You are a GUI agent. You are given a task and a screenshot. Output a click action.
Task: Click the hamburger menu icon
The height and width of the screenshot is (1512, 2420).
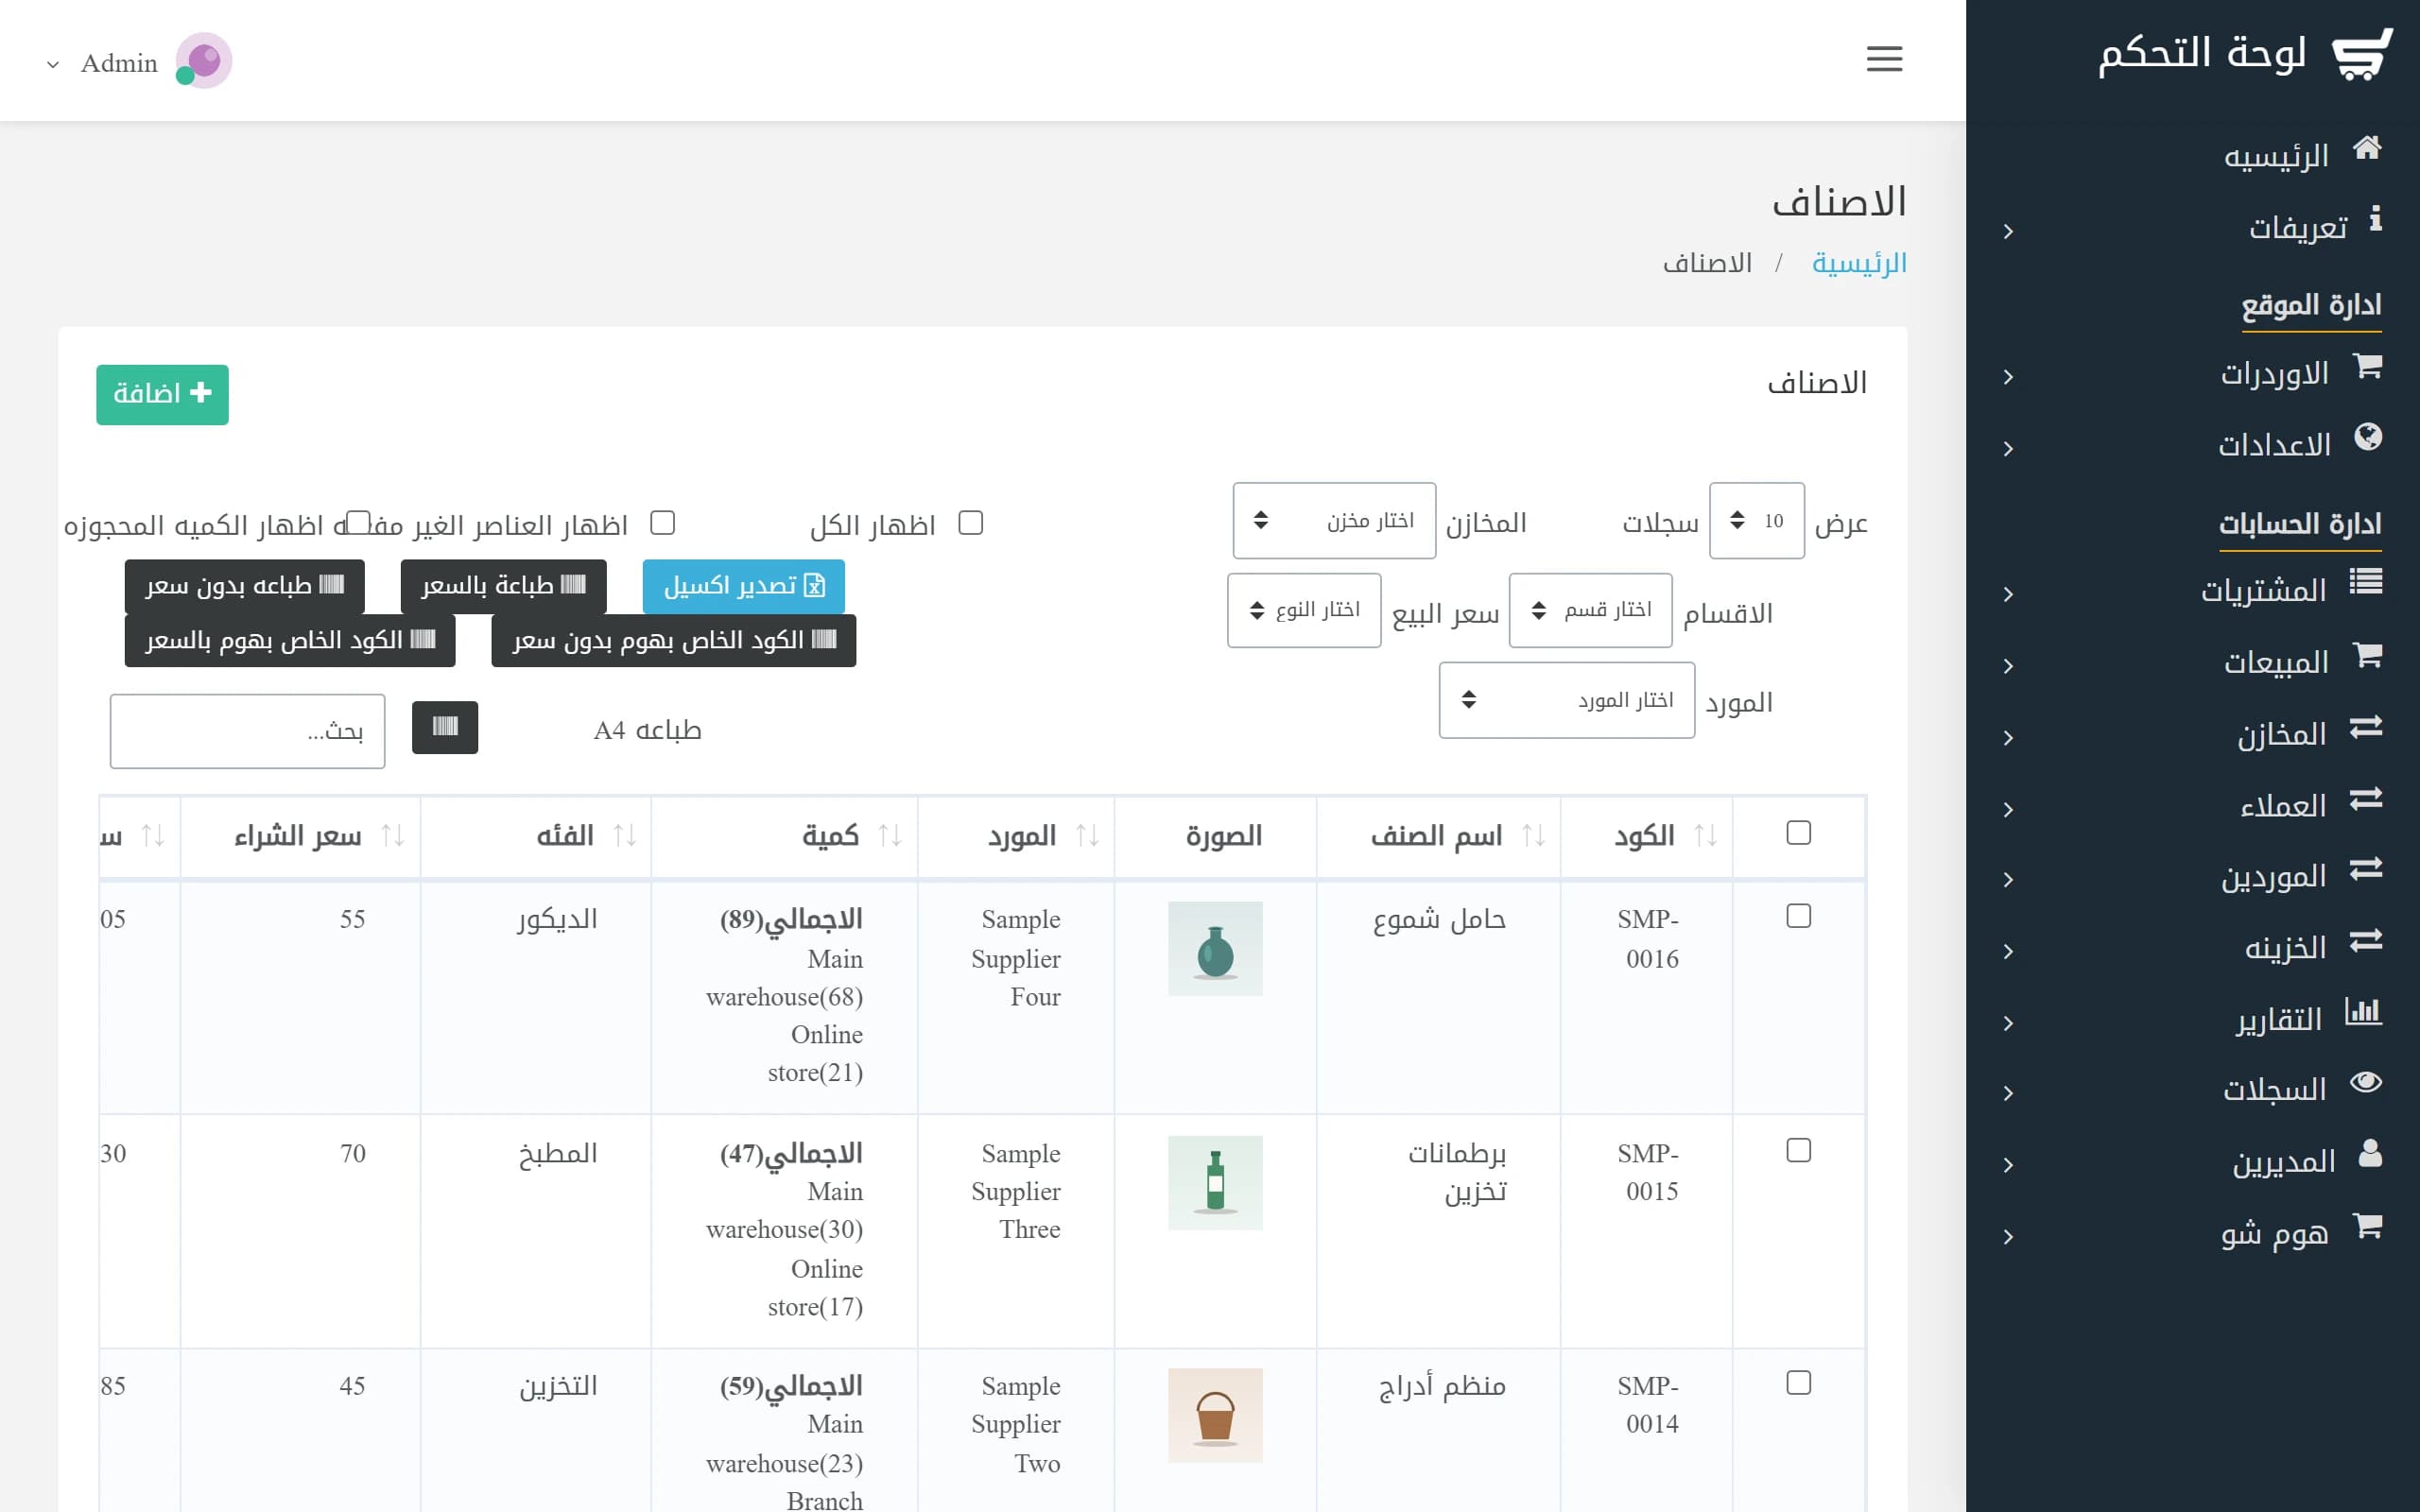[1884, 59]
